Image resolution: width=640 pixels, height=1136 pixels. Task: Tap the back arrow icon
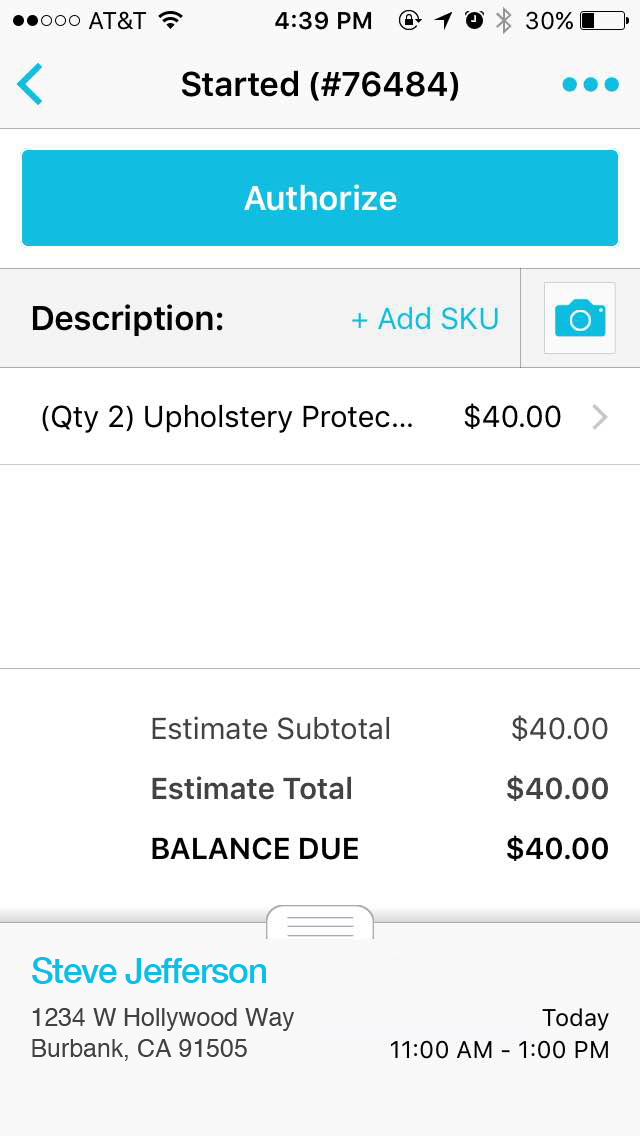pos(30,84)
